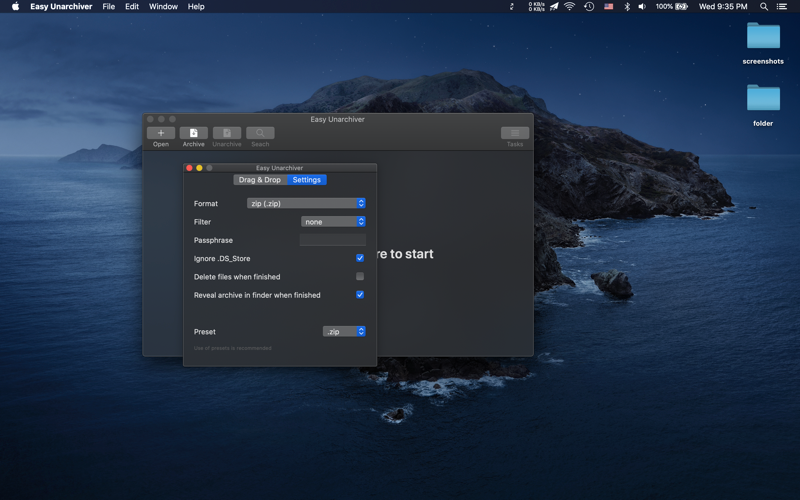Click the 100% battery percentage text
This screenshot has width=800, height=500.
(664, 7)
